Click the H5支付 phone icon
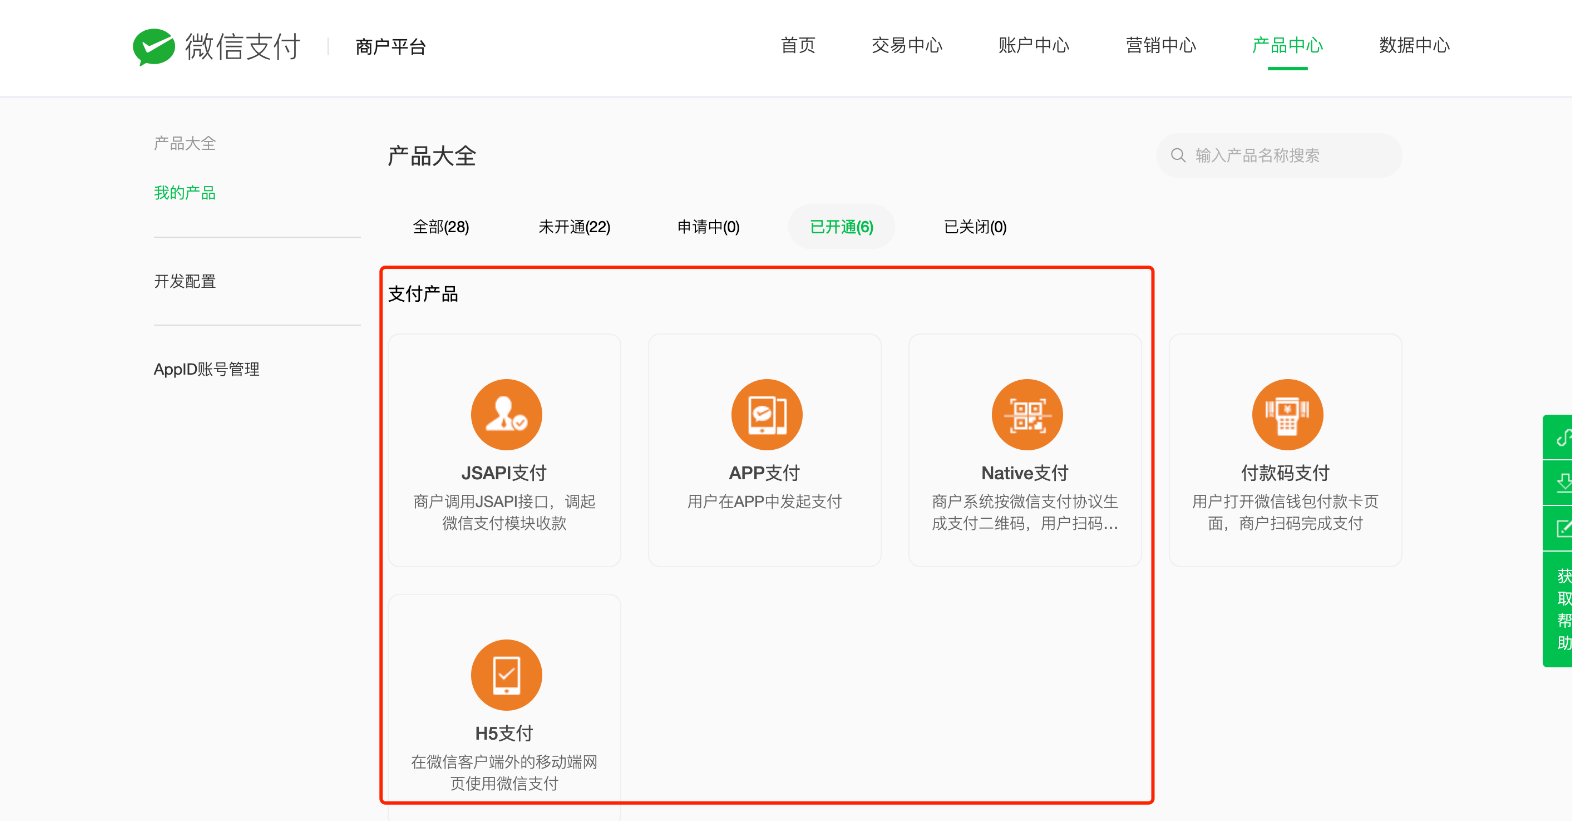 click(506, 675)
